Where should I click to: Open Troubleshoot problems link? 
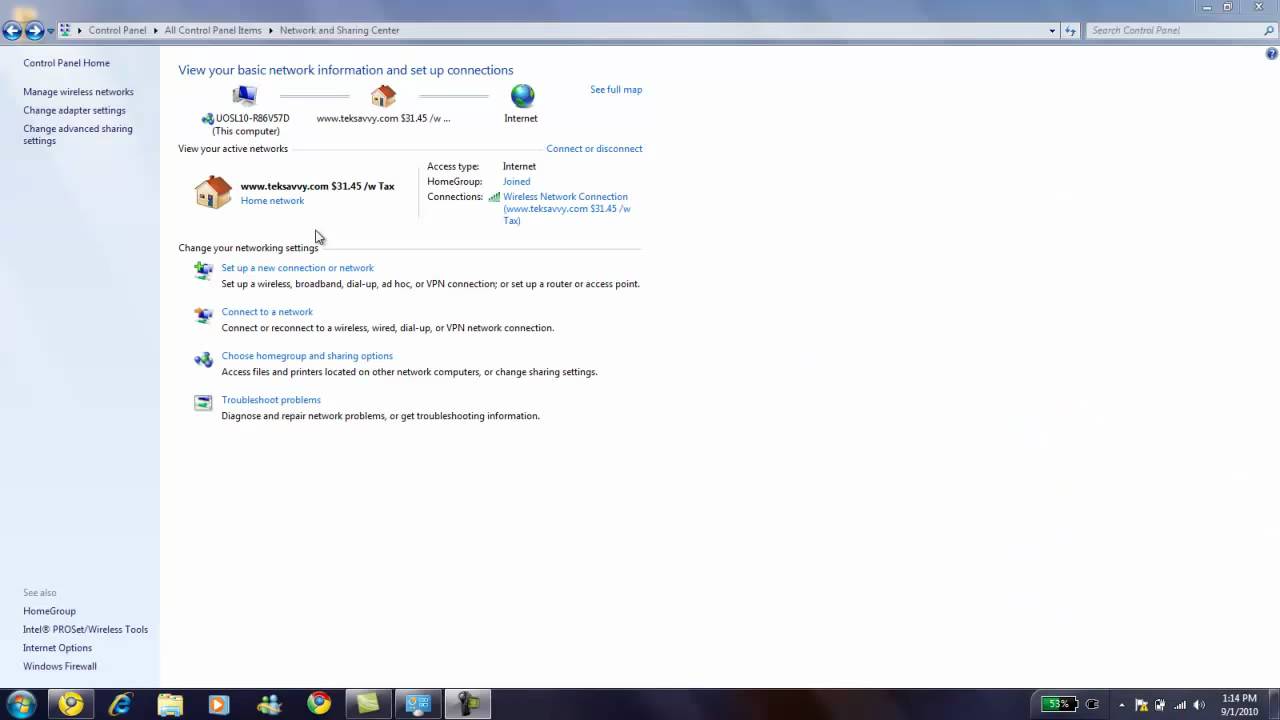click(x=271, y=400)
